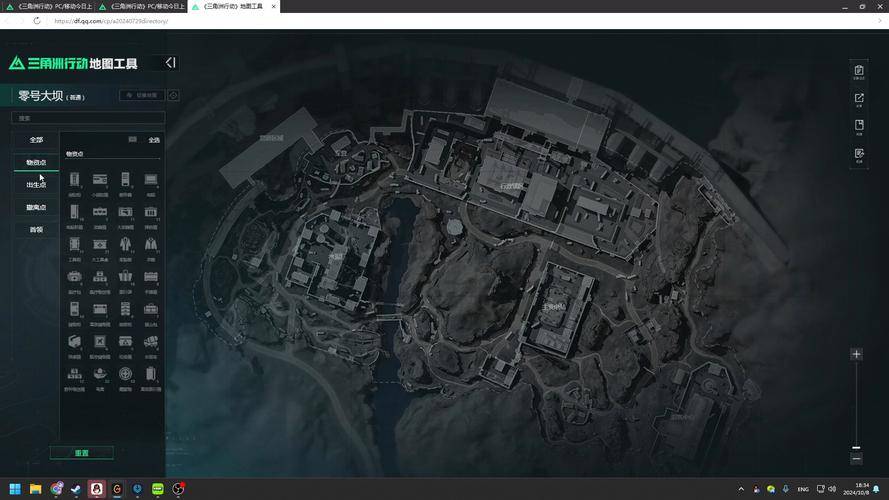The height and width of the screenshot is (500, 889).
Task: Click the edit note icon in right toolbar
Action: tap(859, 154)
